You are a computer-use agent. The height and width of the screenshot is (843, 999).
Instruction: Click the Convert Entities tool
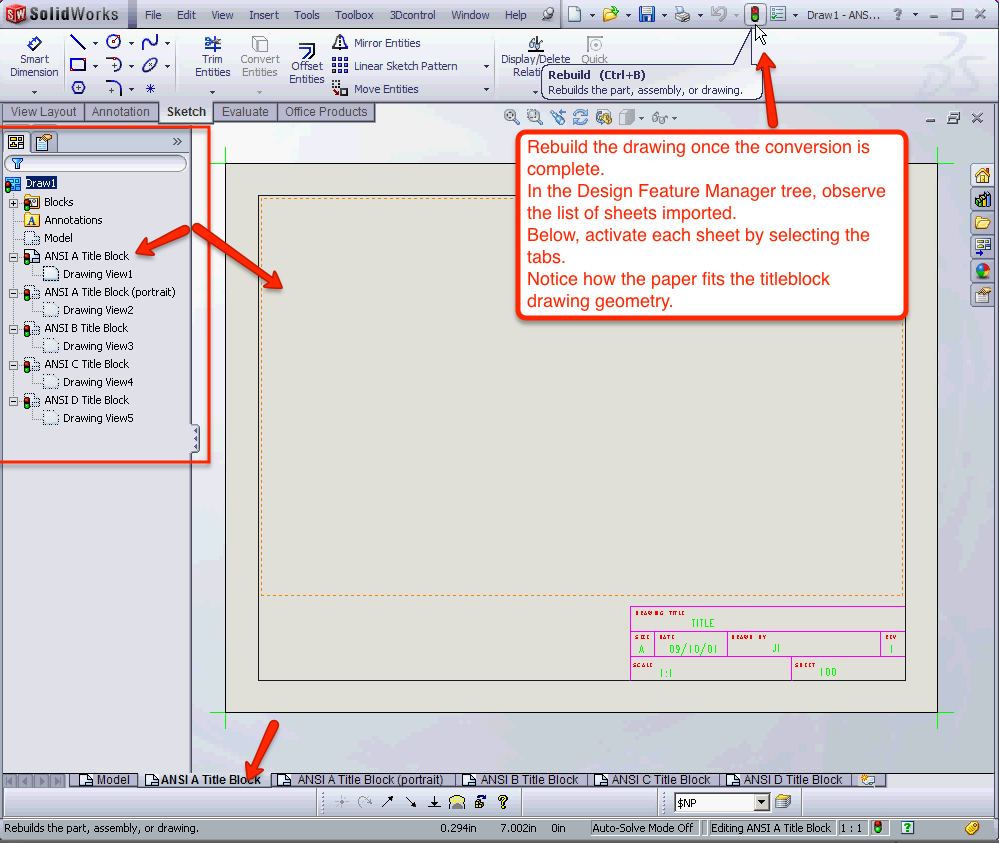pos(259,57)
